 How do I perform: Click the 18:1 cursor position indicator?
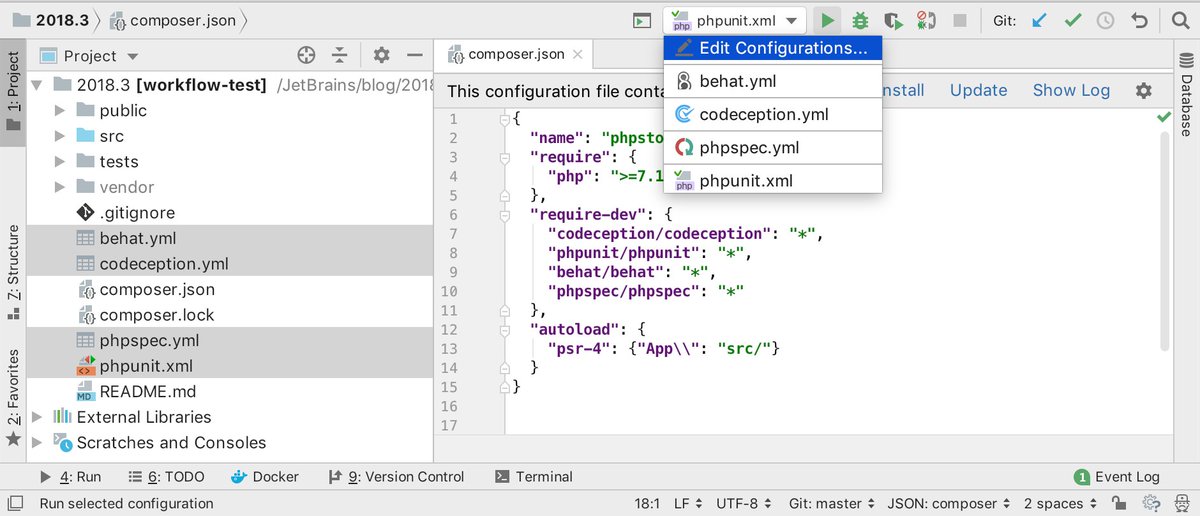tap(647, 504)
